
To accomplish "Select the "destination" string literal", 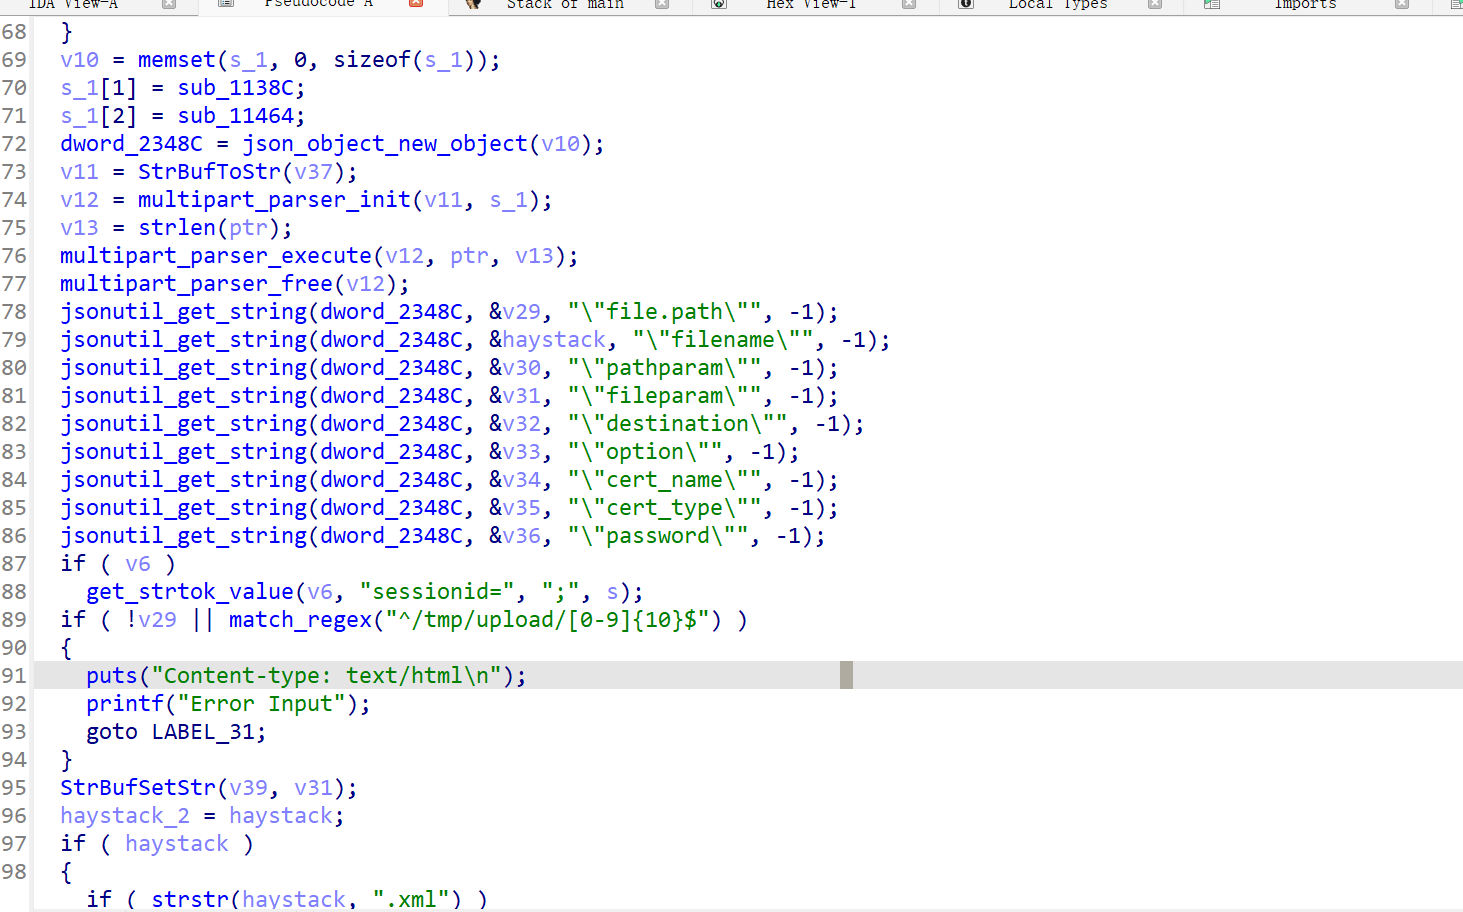I will [677, 424].
